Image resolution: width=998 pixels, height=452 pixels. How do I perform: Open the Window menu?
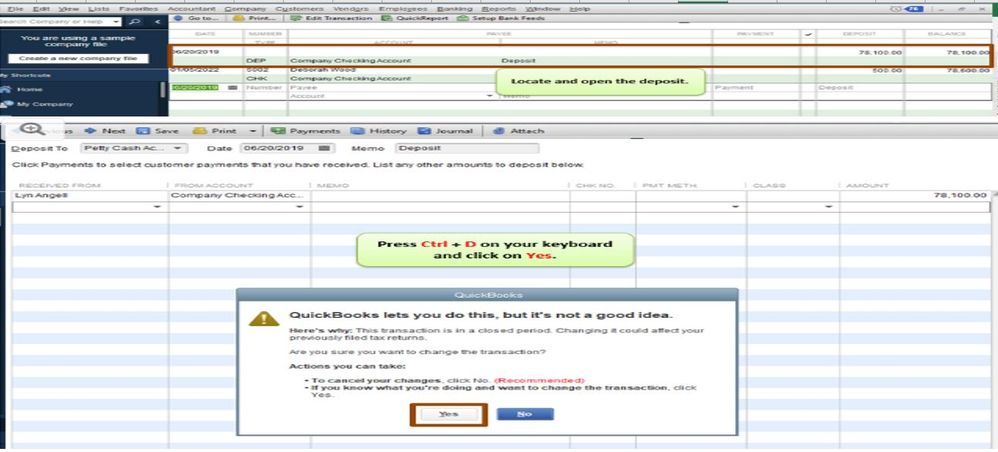543,9
